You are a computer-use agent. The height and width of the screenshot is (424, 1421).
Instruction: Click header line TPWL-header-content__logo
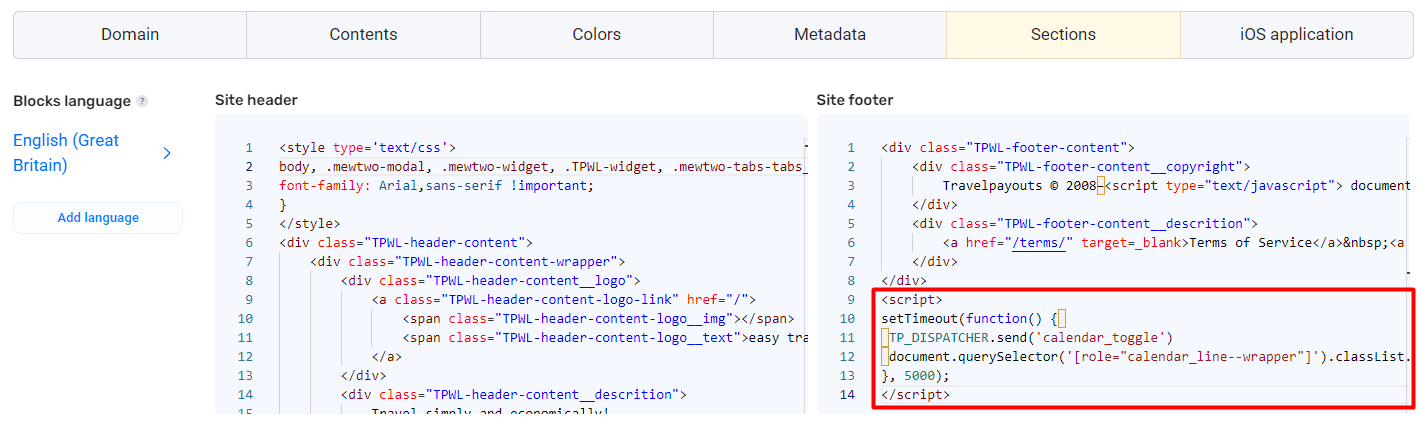490,280
